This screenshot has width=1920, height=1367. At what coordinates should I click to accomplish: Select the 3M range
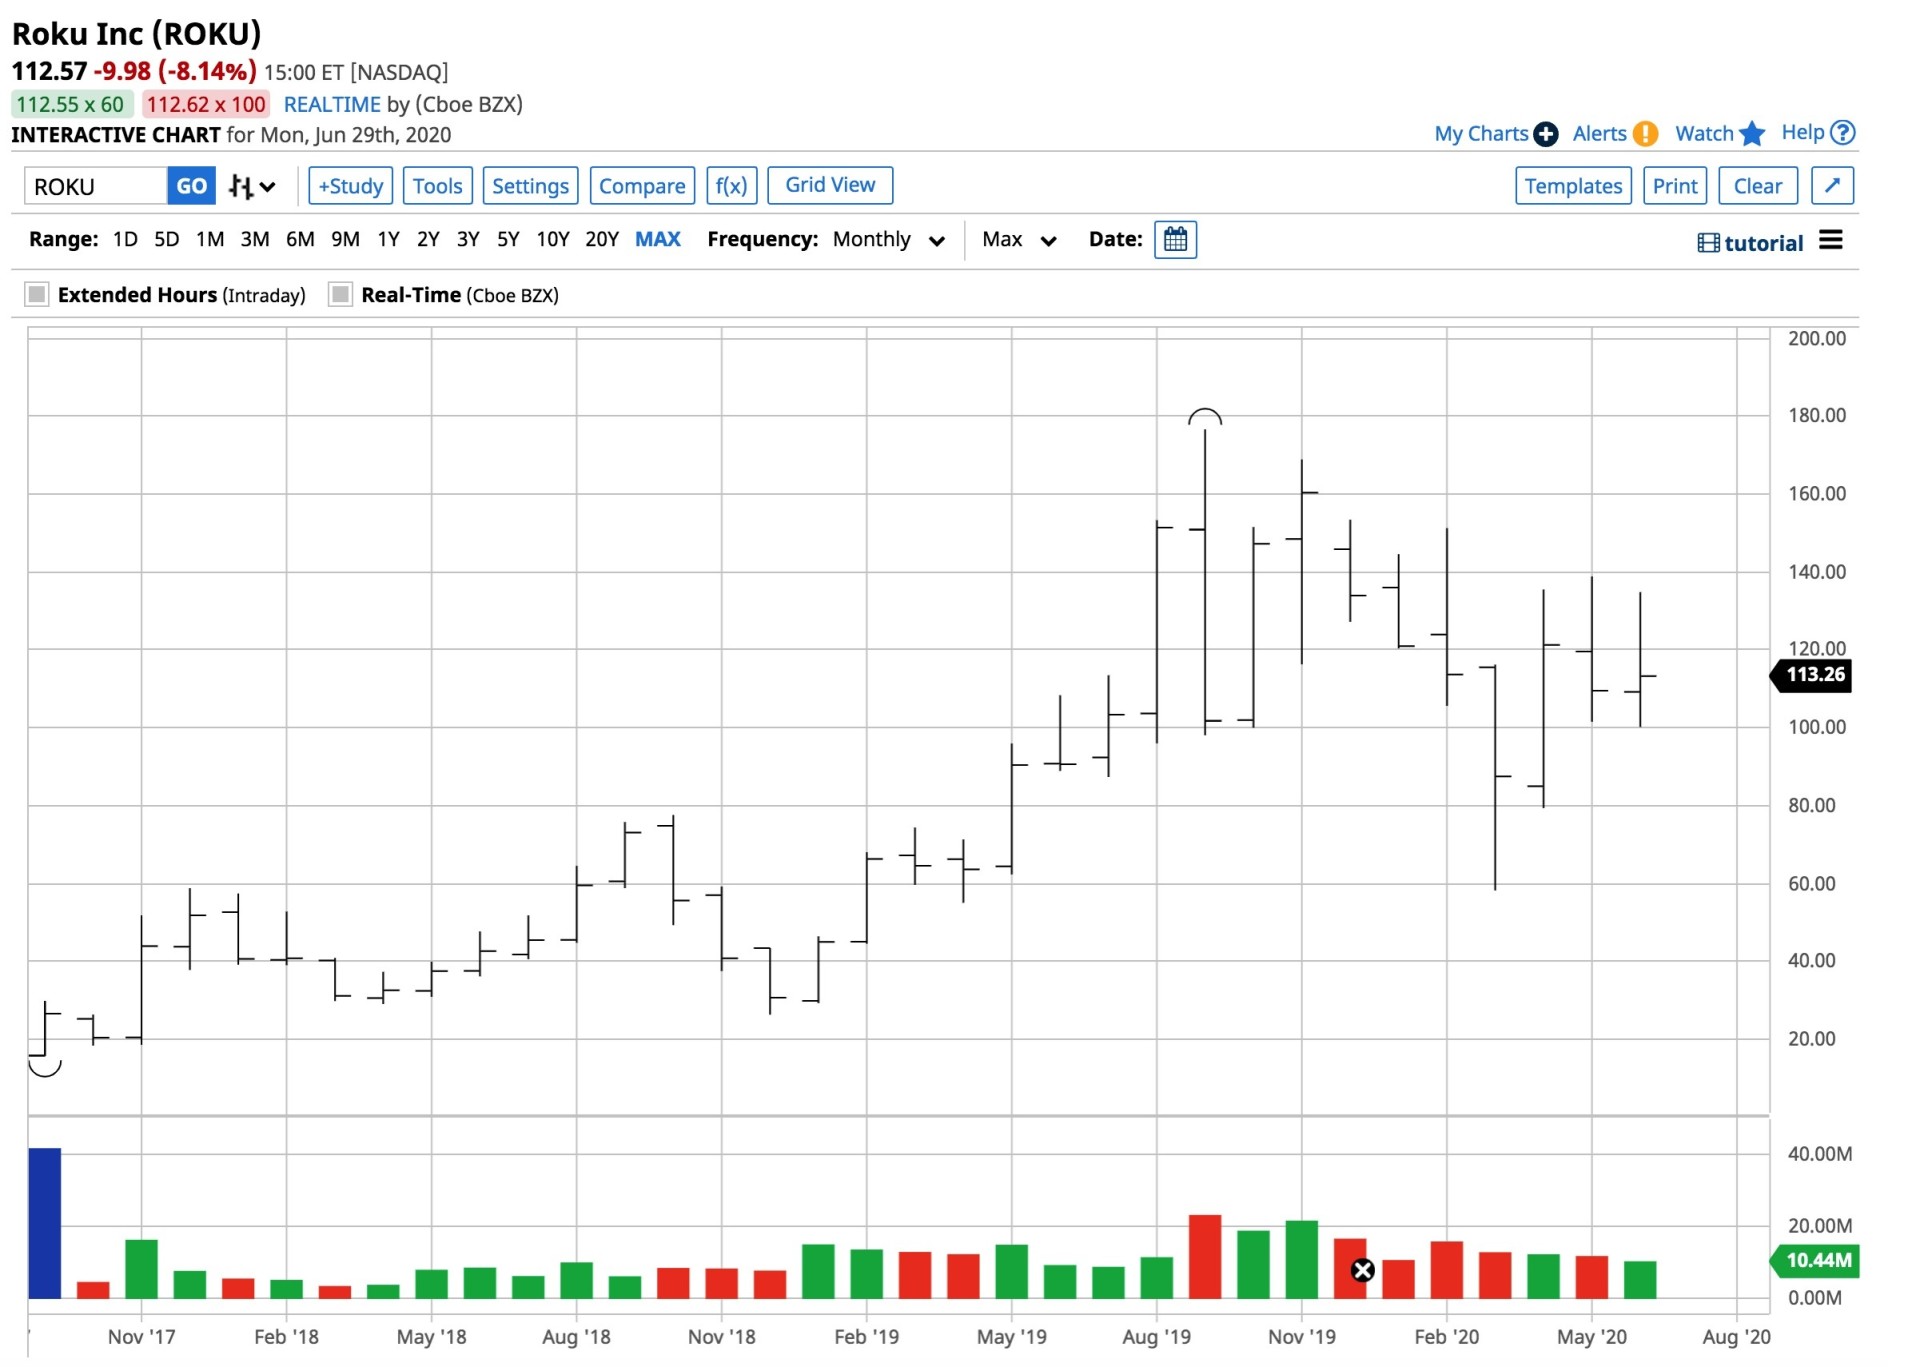(255, 240)
